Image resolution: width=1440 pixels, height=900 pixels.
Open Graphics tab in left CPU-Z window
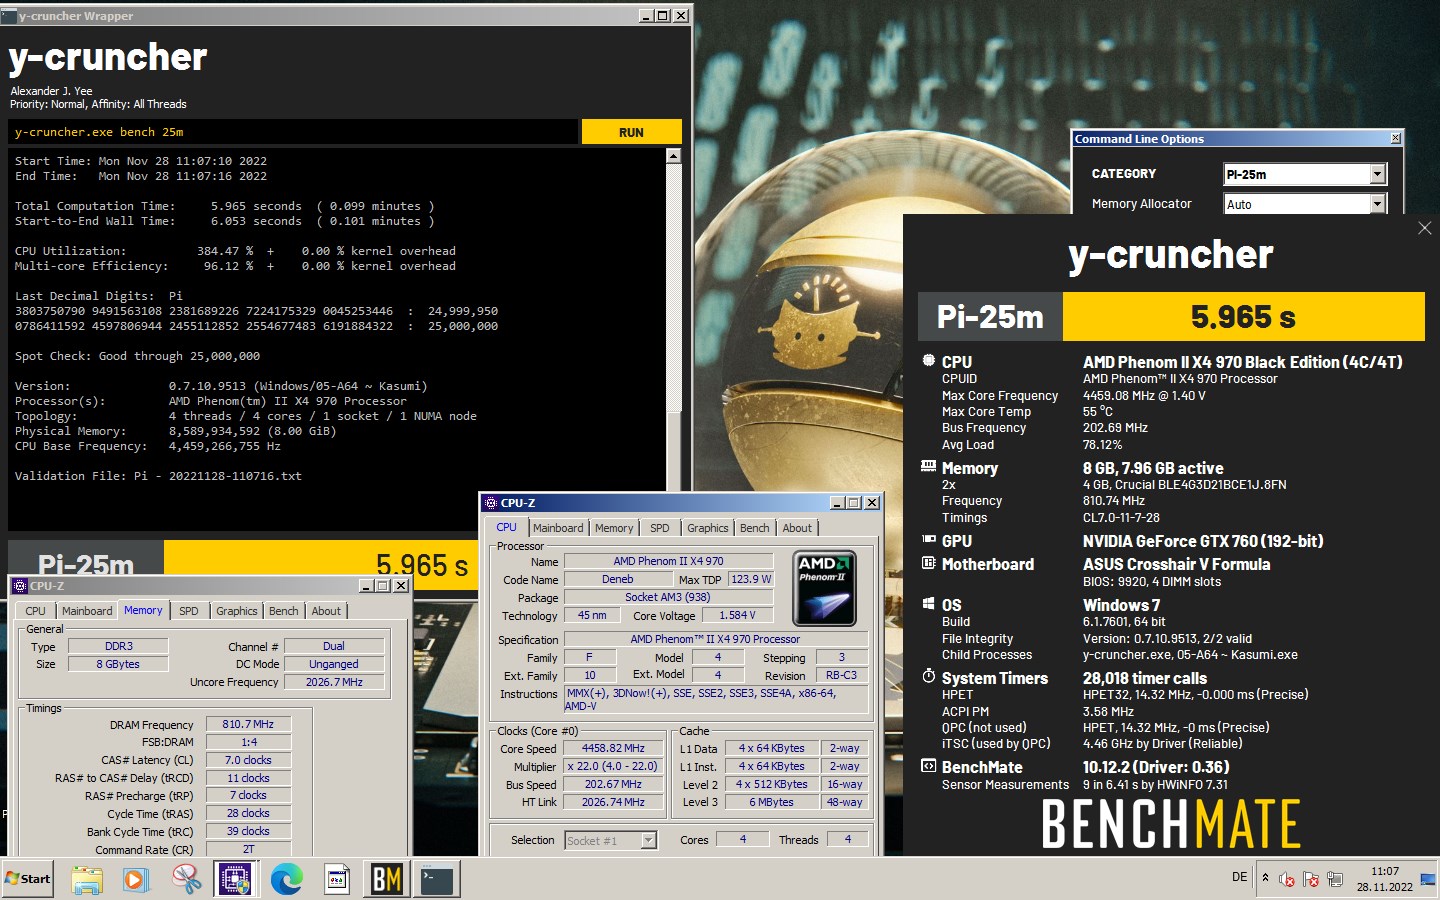click(x=237, y=611)
